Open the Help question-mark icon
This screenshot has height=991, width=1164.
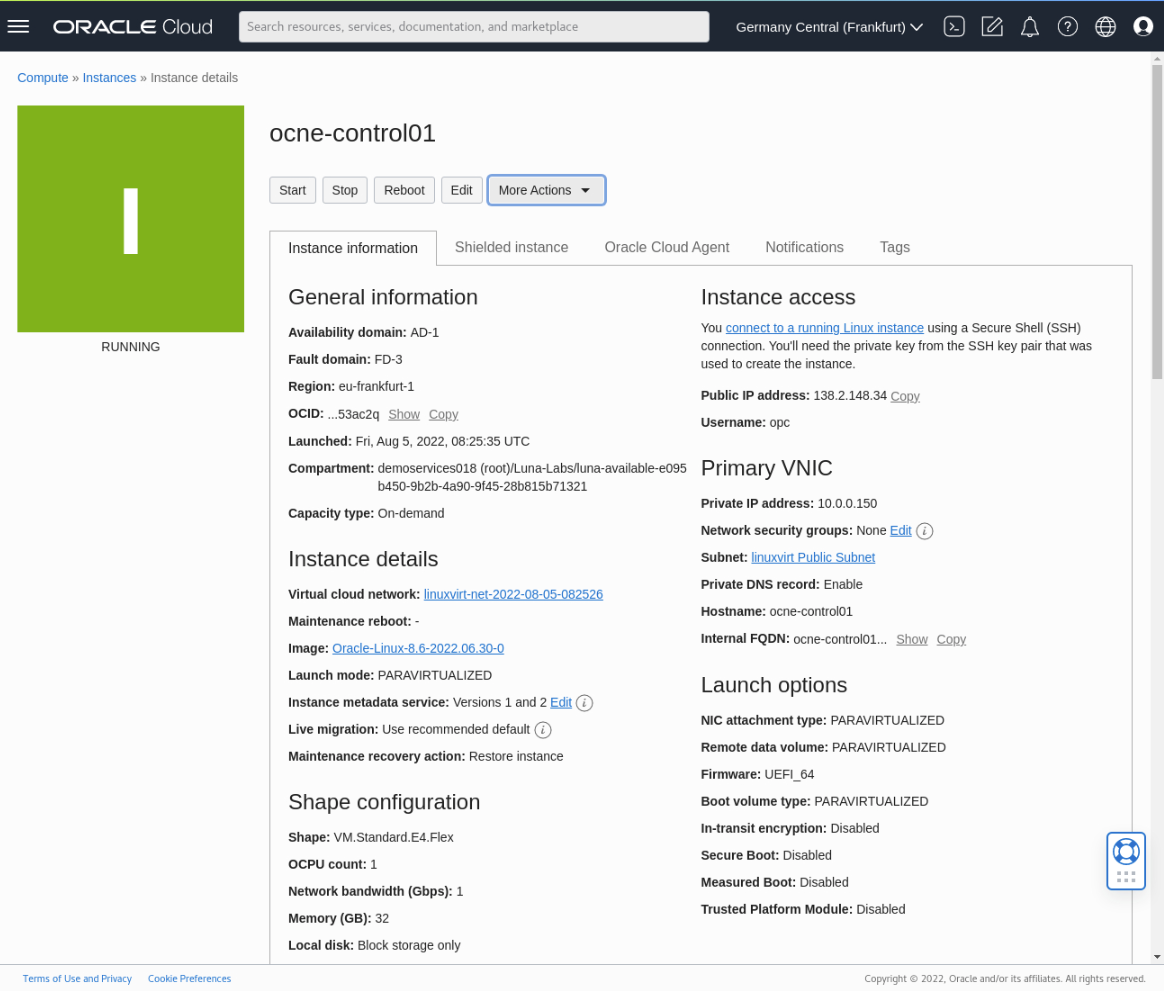click(1068, 26)
